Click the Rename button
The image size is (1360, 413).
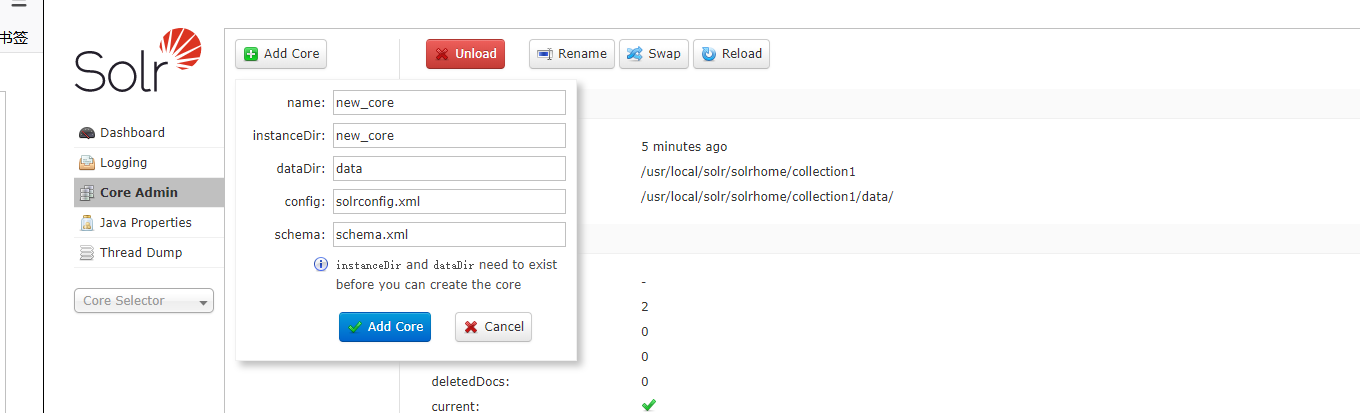[x=572, y=54]
